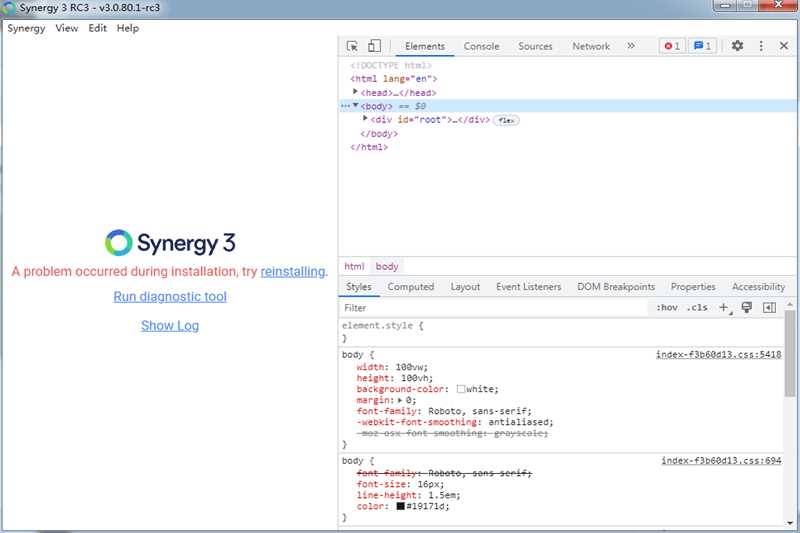This screenshot has height=533, width=800.
Task: Toggle the device toolbar icon
Action: 374,46
